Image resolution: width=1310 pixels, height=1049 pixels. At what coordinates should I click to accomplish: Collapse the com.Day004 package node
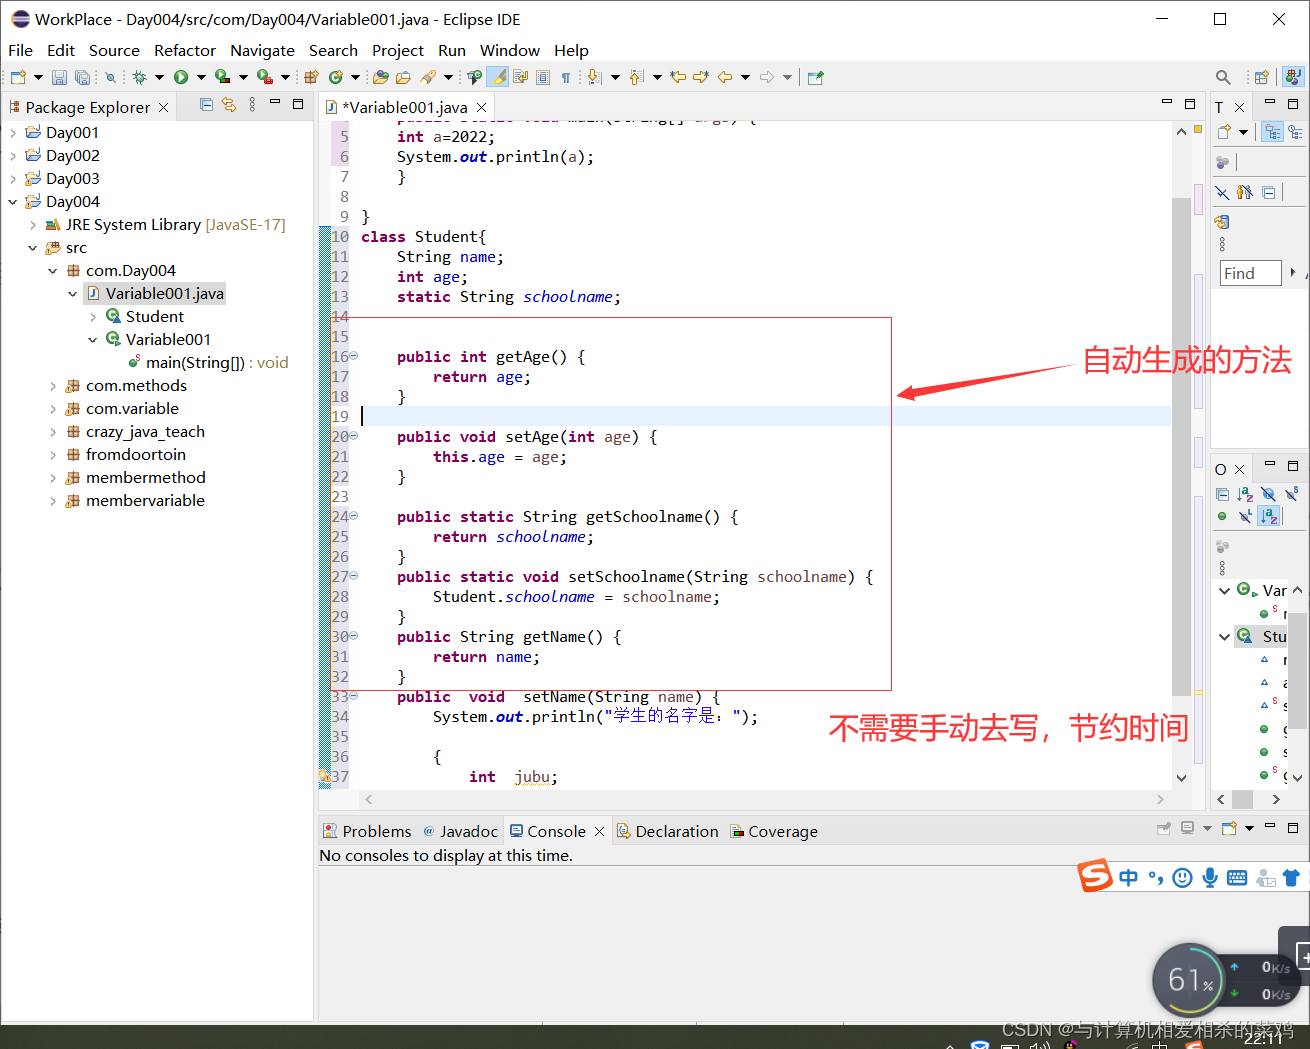click(53, 270)
